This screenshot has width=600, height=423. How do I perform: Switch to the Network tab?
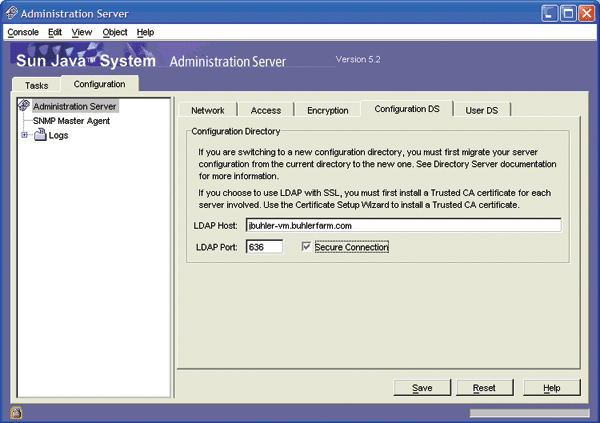(208, 110)
